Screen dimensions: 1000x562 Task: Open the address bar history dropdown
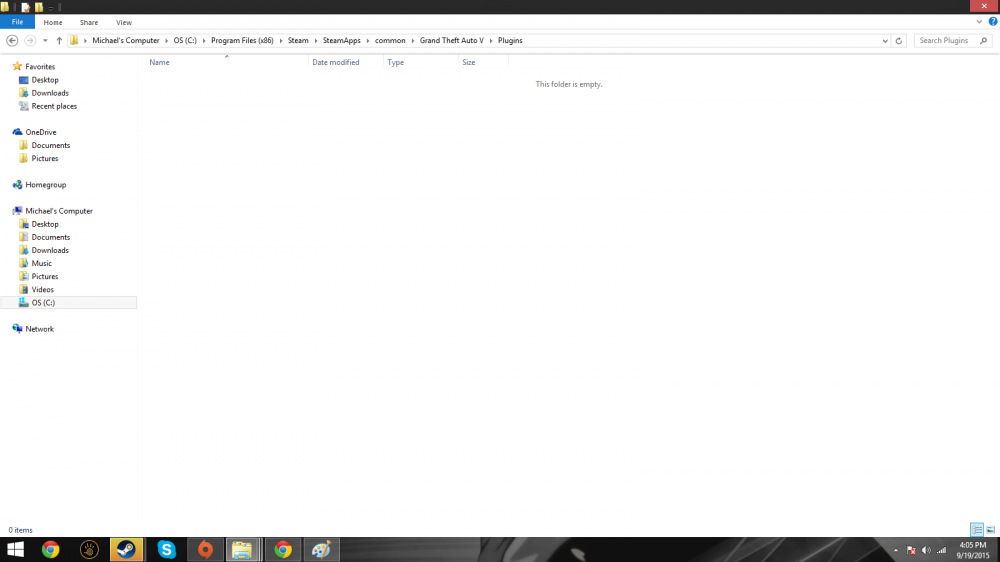tap(885, 40)
